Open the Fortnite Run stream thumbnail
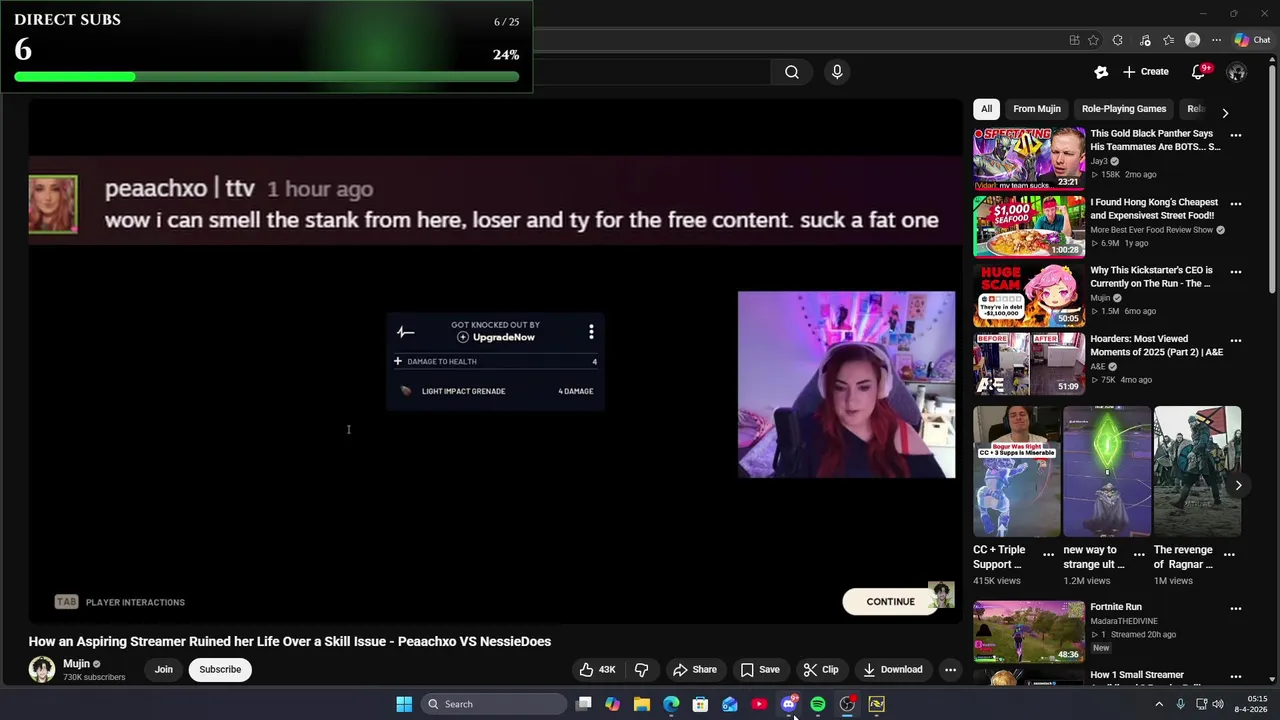Viewport: 1280px width, 720px height. [1029, 631]
